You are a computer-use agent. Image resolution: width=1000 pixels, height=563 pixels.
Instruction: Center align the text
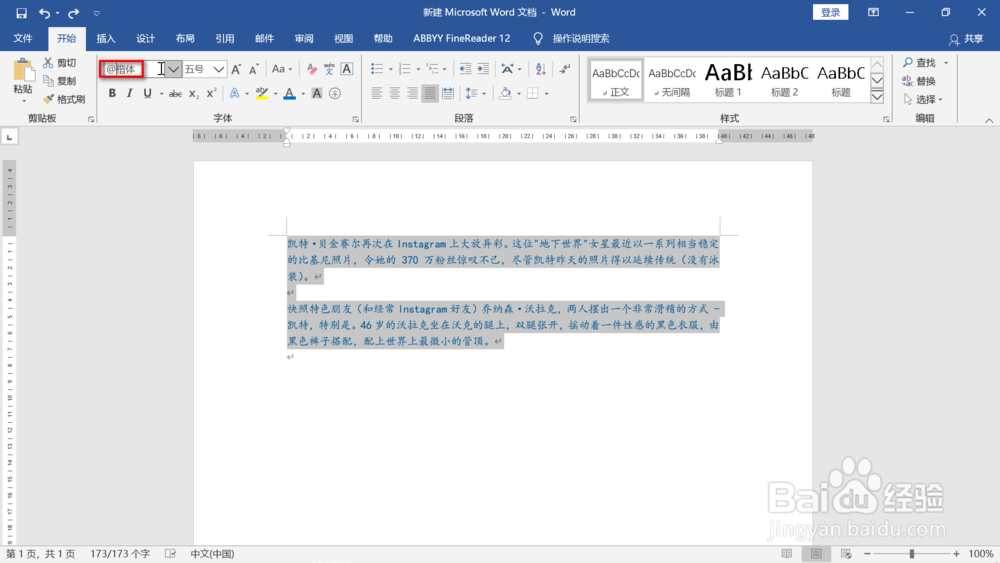tap(395, 94)
